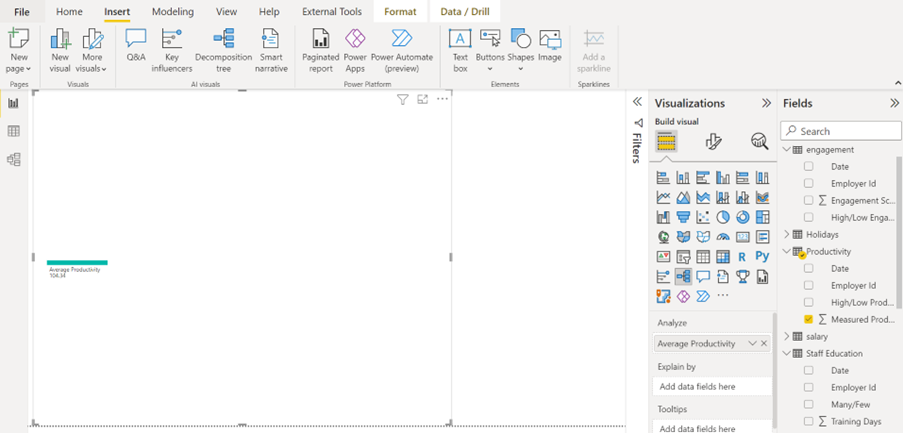Switch to Data view in left sidebar
Viewport: 903px width, 433px height.
tap(13, 131)
